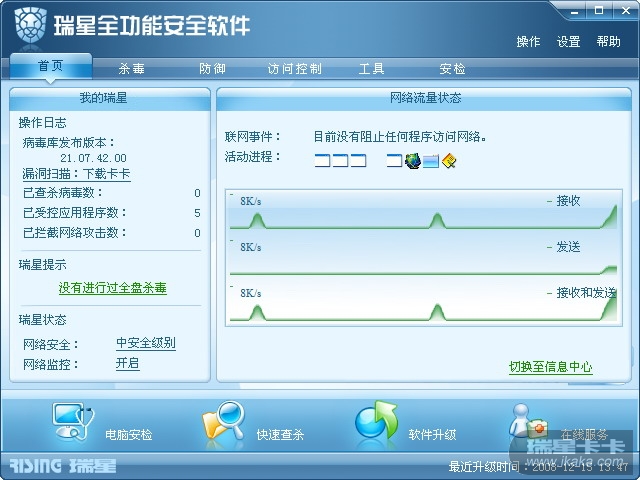Open the 防御 tab

[x=212, y=69]
